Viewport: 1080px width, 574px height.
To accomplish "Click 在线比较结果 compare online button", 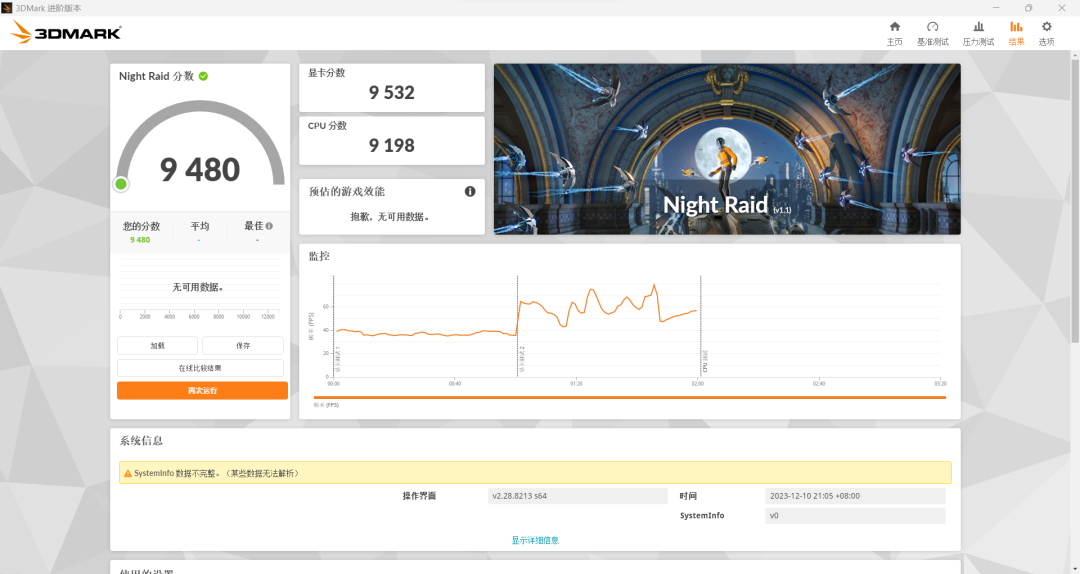I will 200,368.
